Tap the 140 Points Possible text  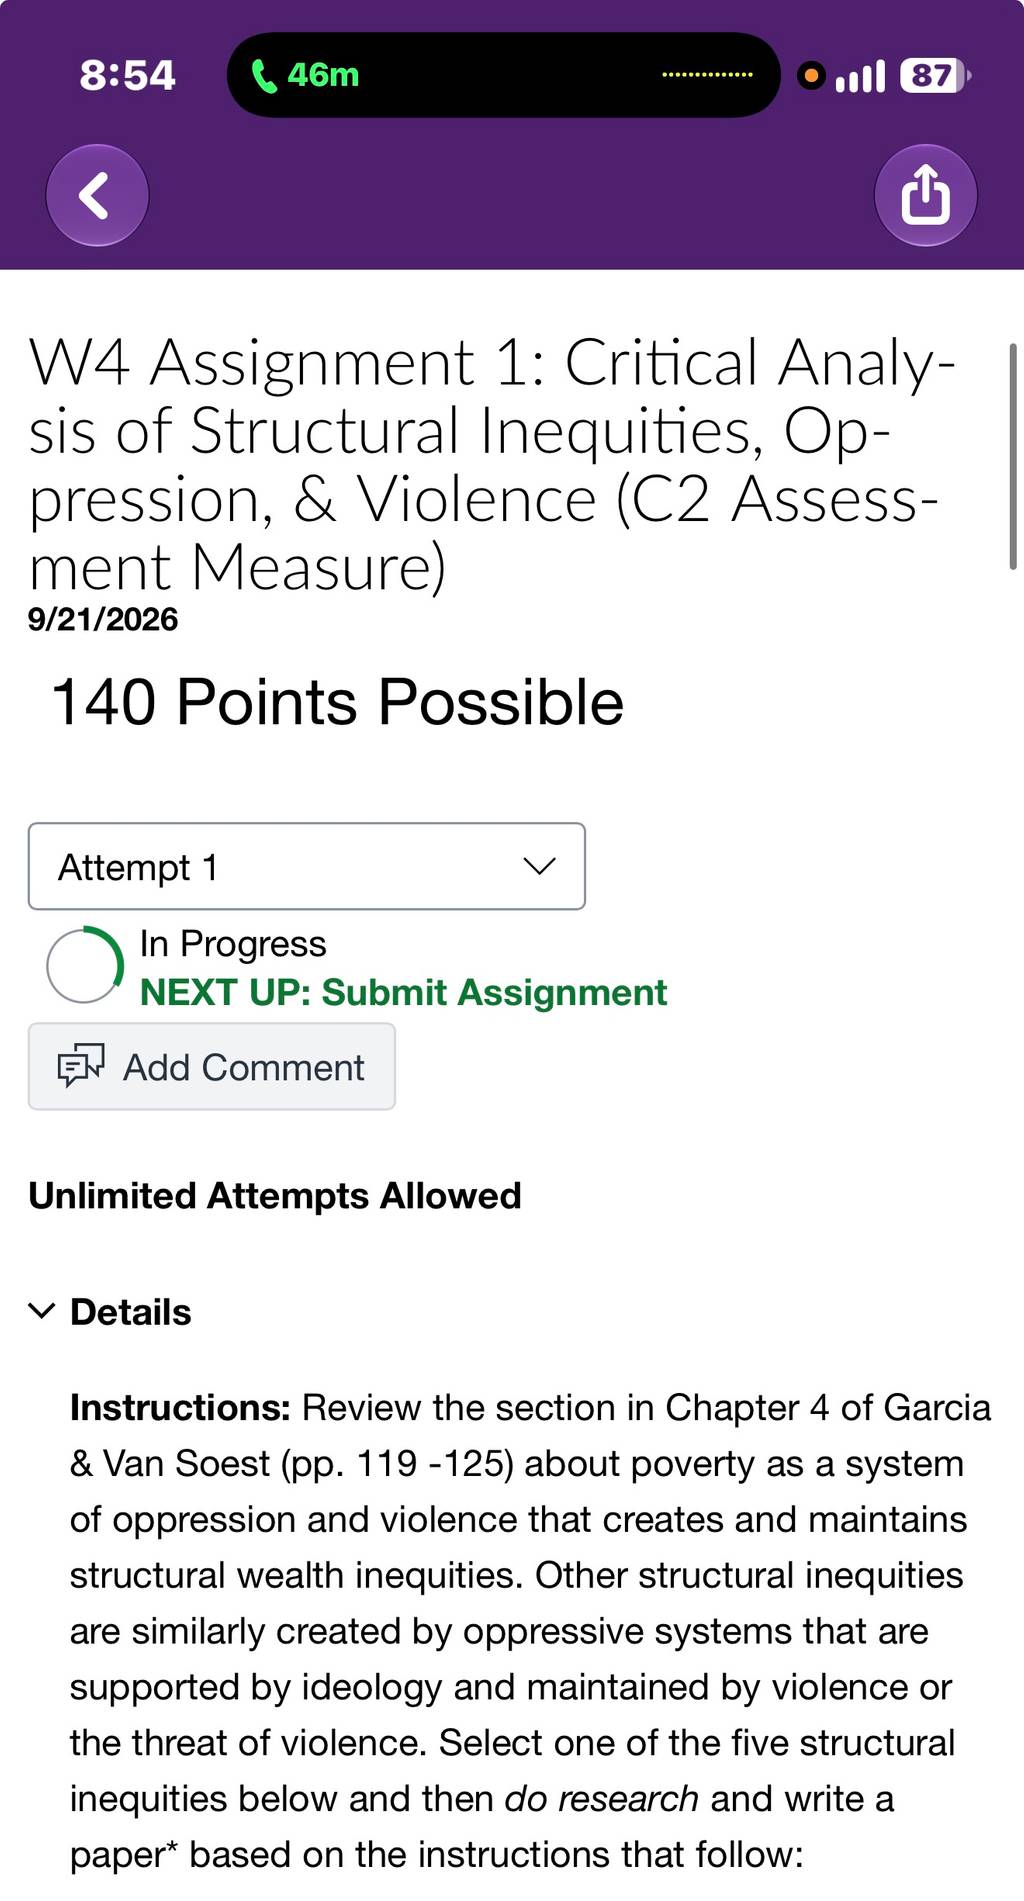337,702
